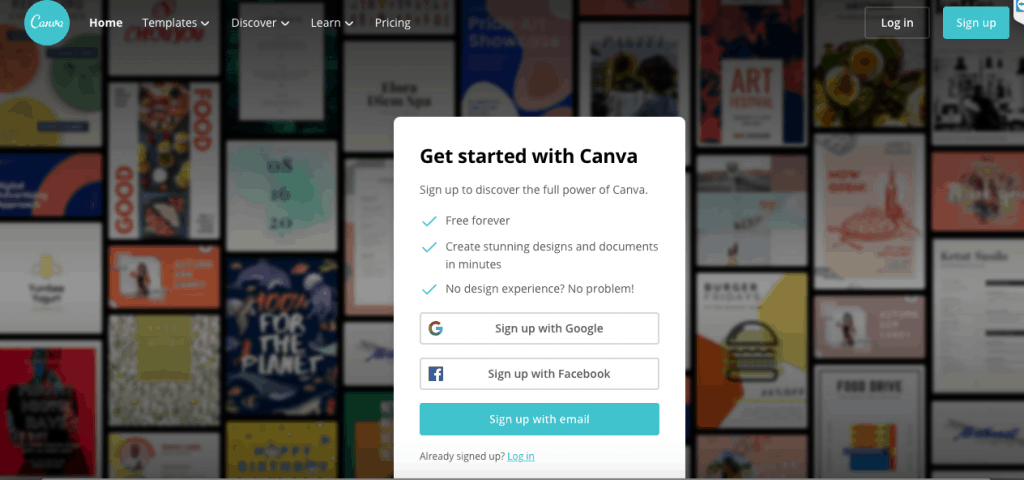
Task: Go to the Home menu item
Action: [106, 23]
